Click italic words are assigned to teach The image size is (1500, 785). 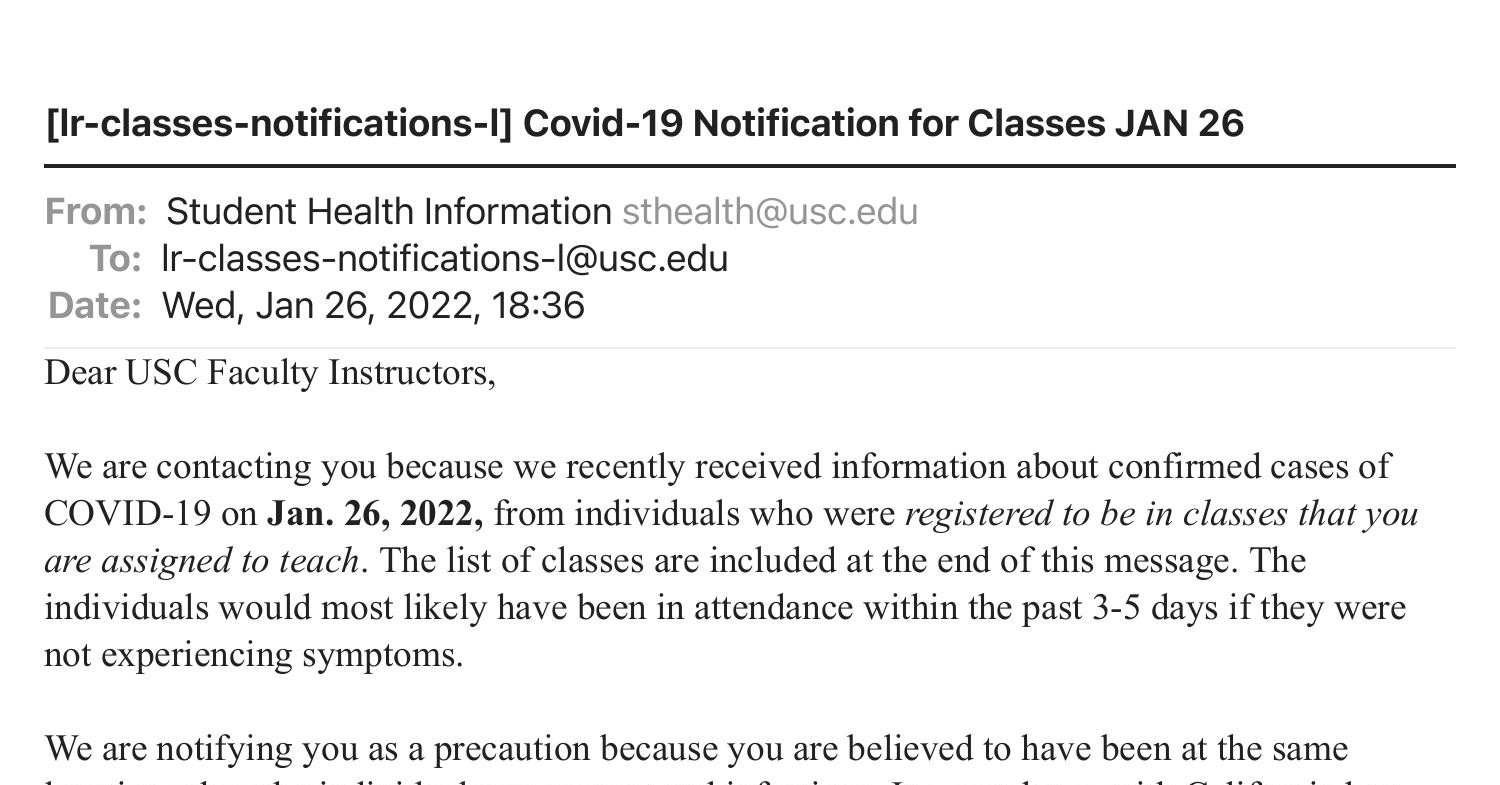click(x=202, y=561)
